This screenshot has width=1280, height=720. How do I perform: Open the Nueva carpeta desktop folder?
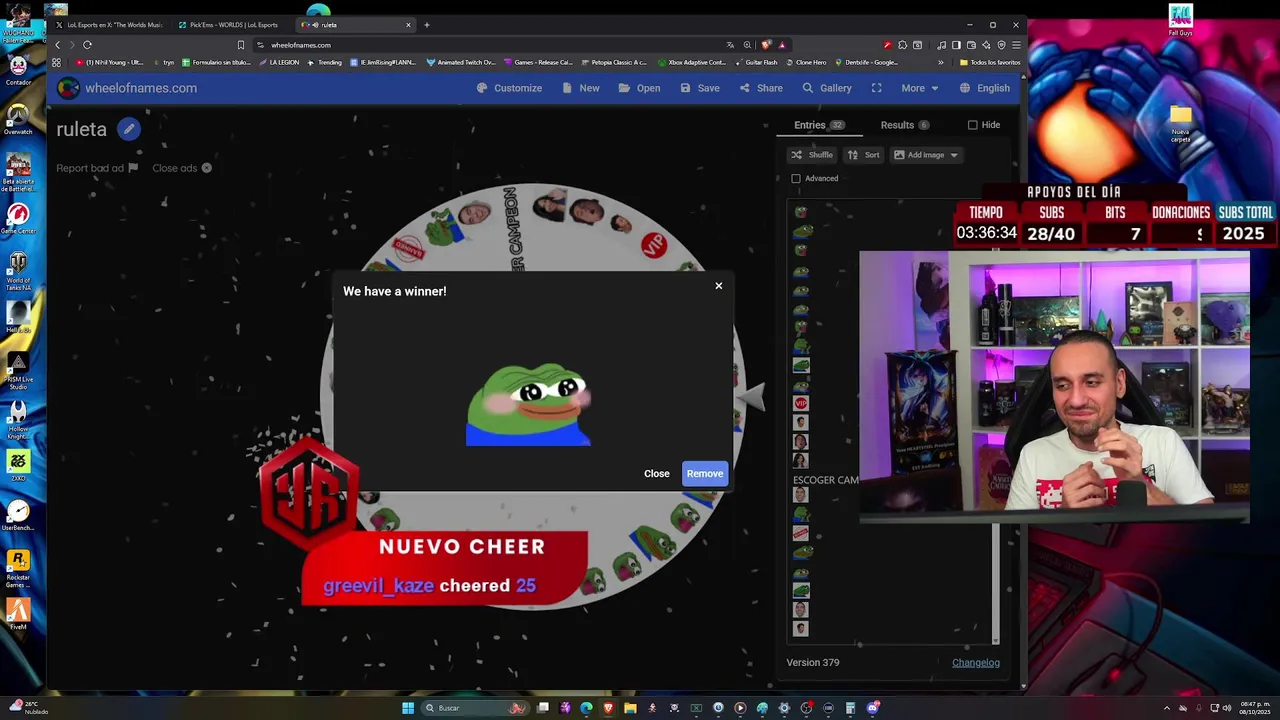pyautogui.click(x=1181, y=124)
